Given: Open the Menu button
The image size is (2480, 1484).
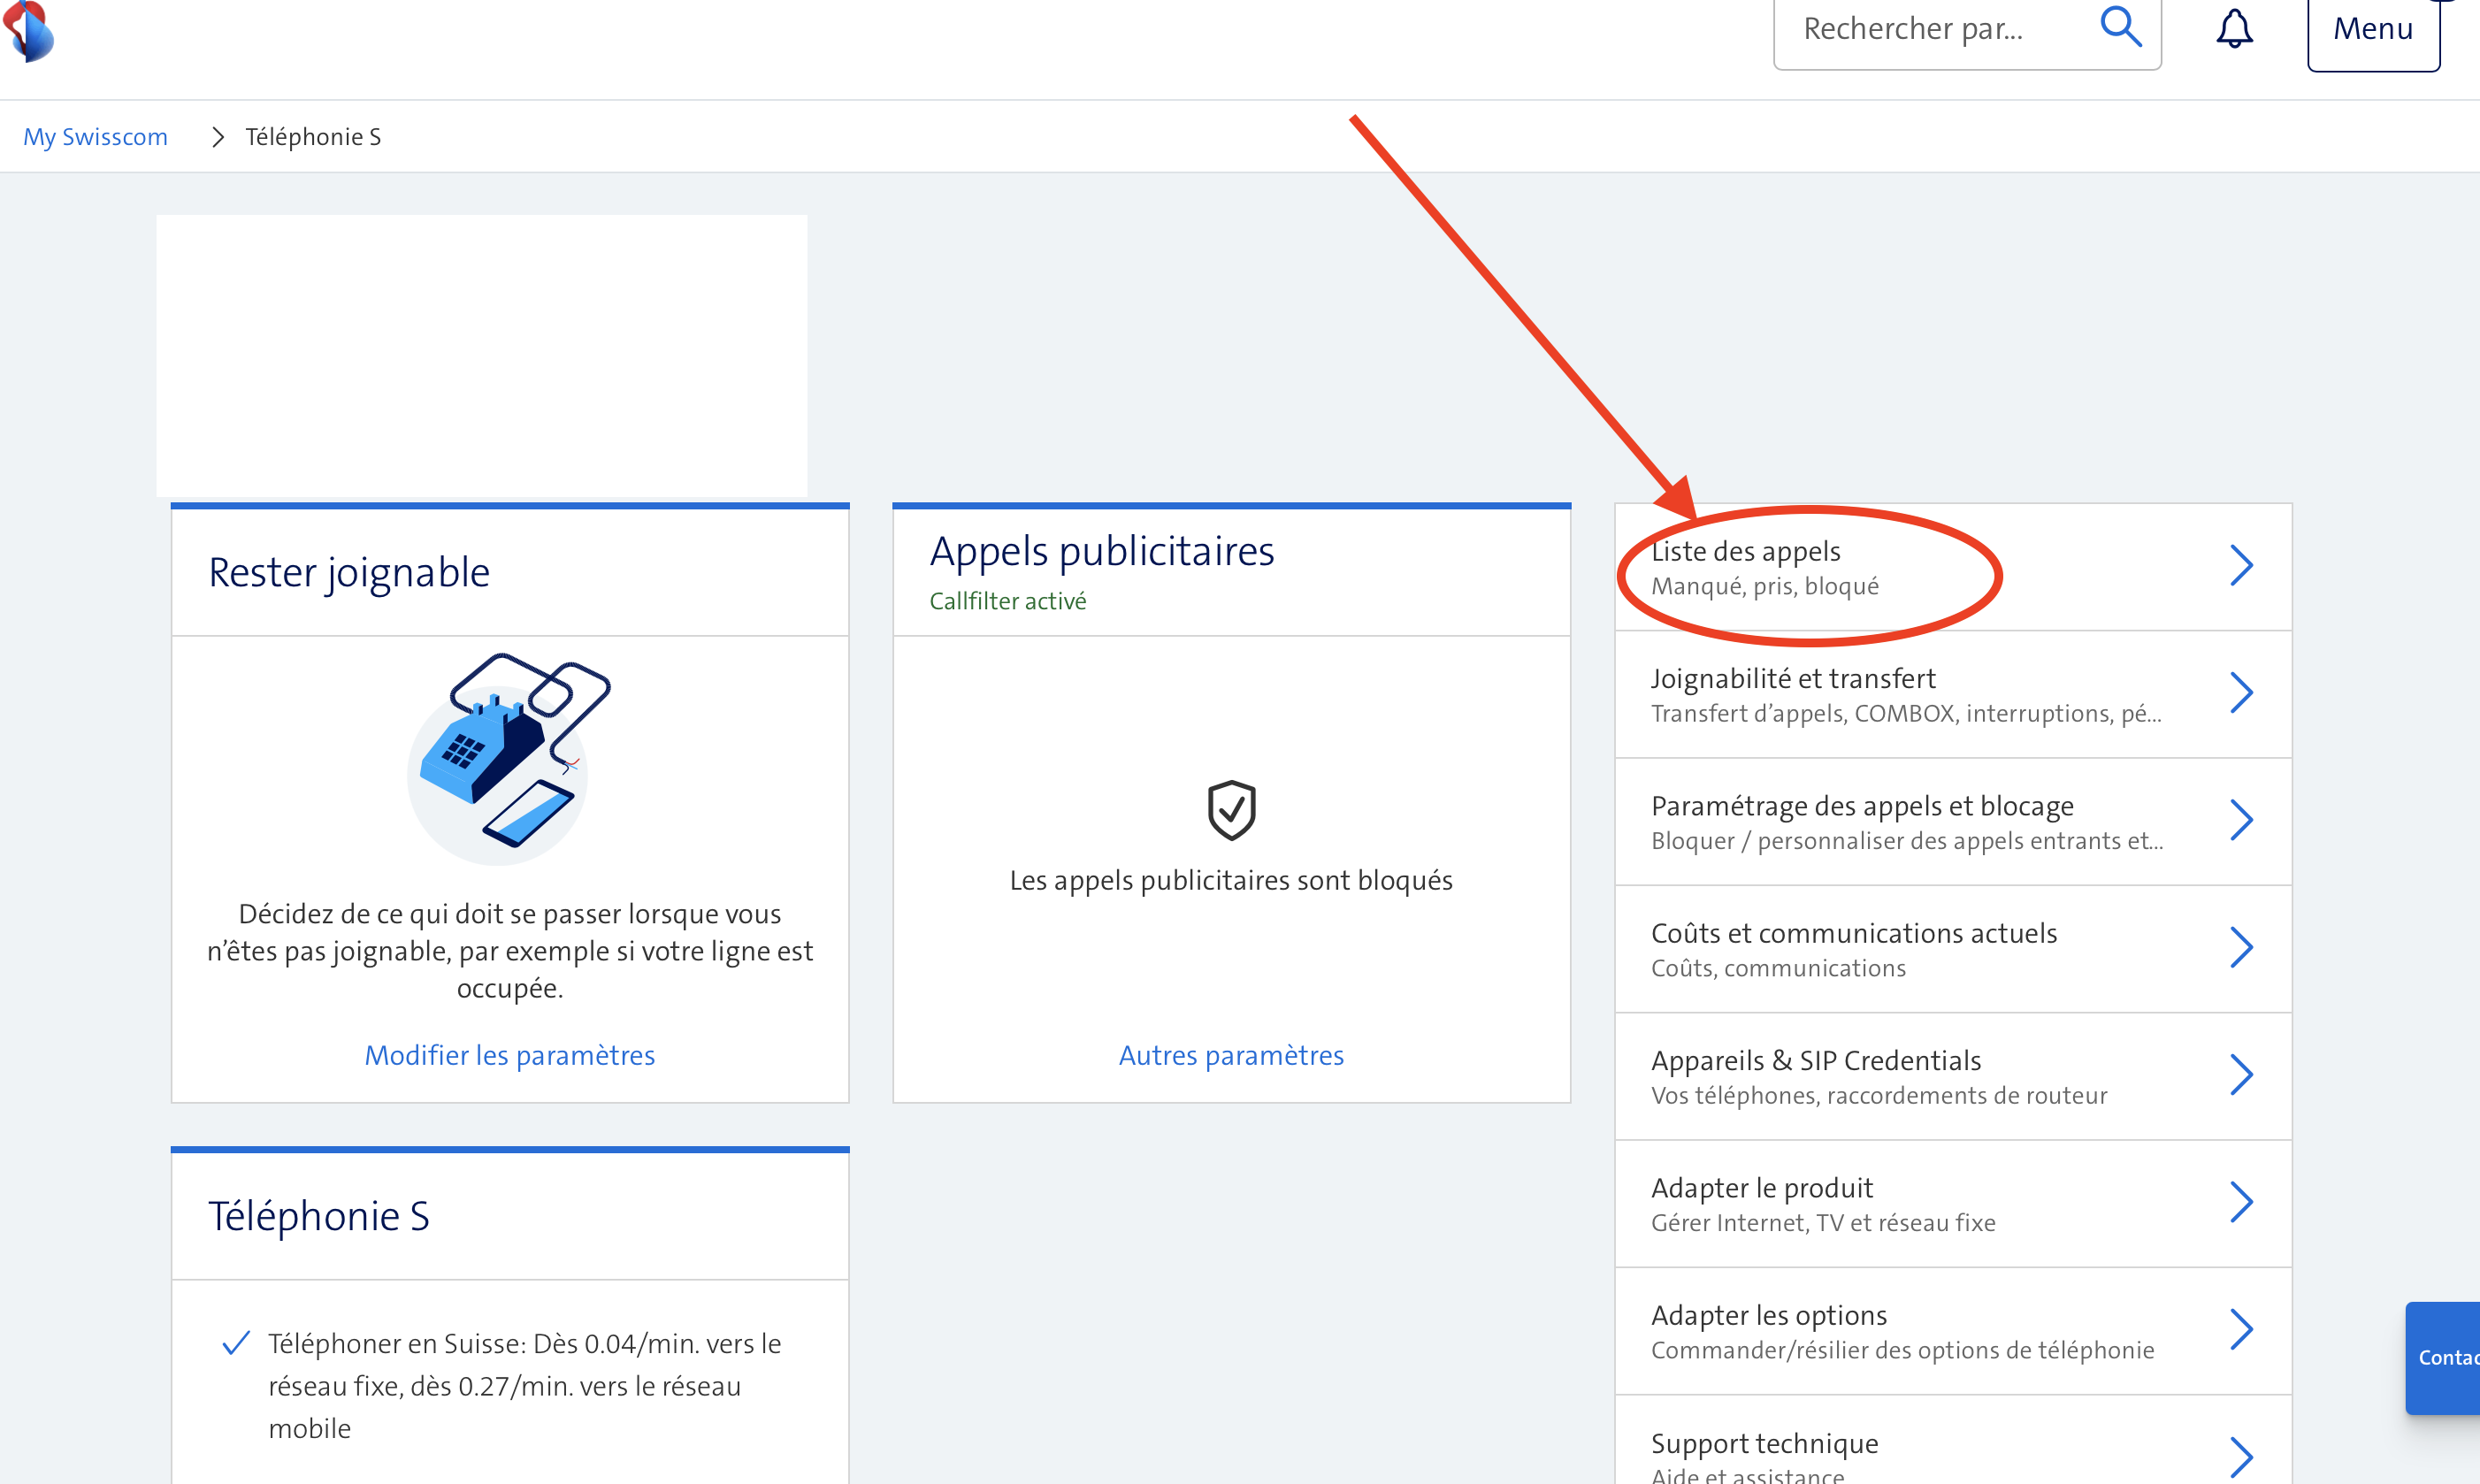Looking at the screenshot, I should pyautogui.click(x=2372, y=30).
